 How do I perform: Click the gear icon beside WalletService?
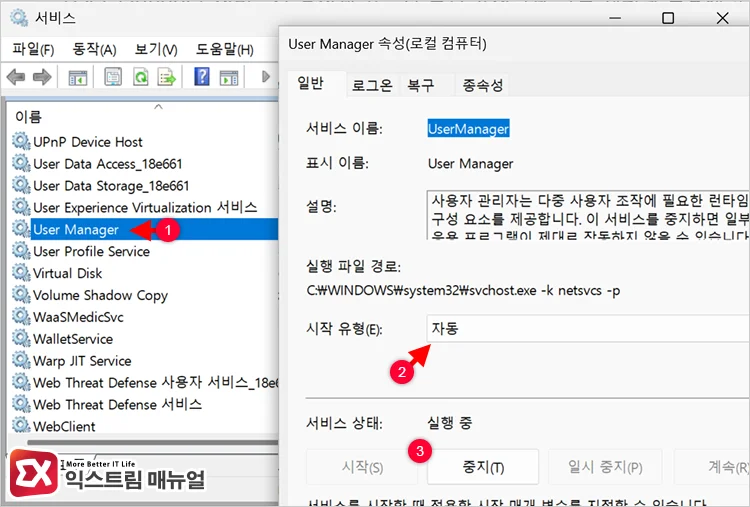point(21,339)
